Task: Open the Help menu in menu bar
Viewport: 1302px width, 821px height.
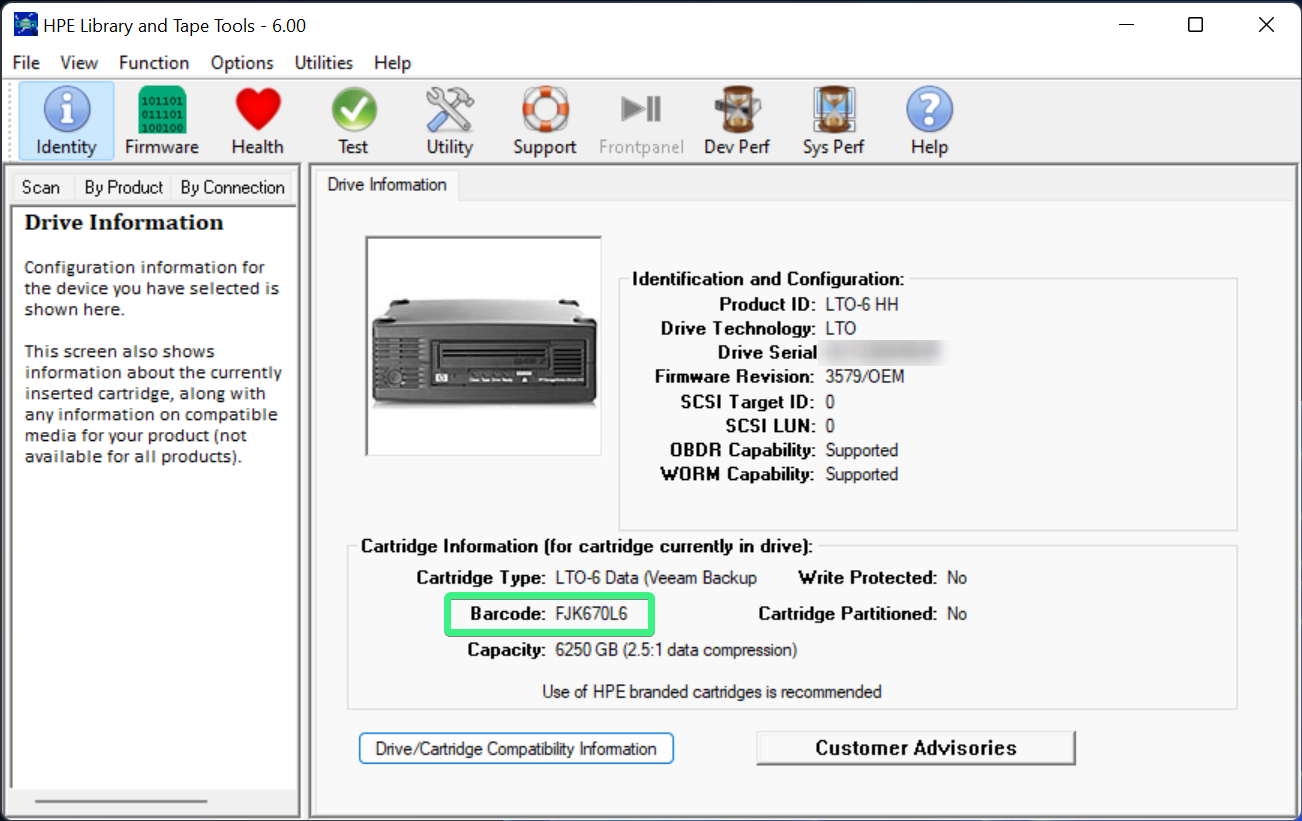Action: pyautogui.click(x=393, y=62)
